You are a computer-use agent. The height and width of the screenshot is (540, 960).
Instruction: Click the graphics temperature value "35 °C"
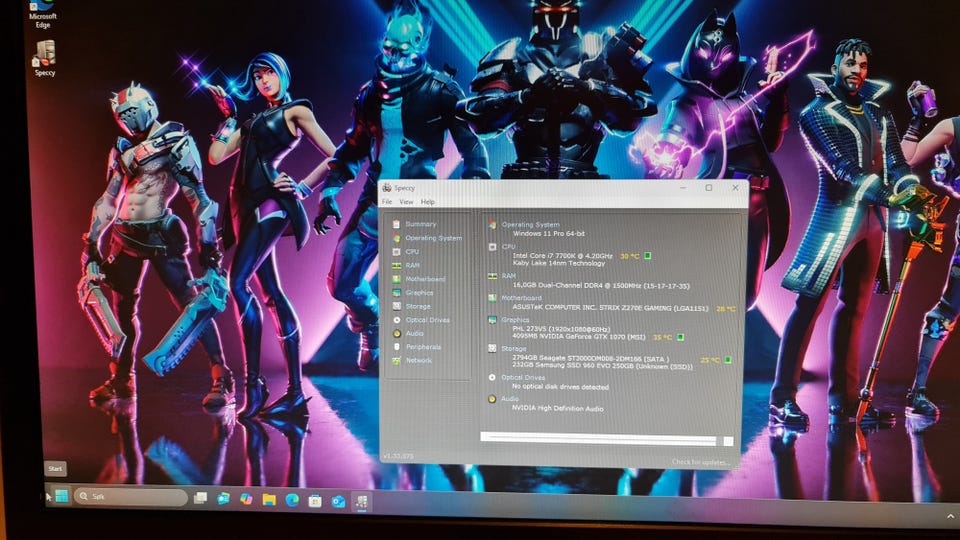pos(662,337)
